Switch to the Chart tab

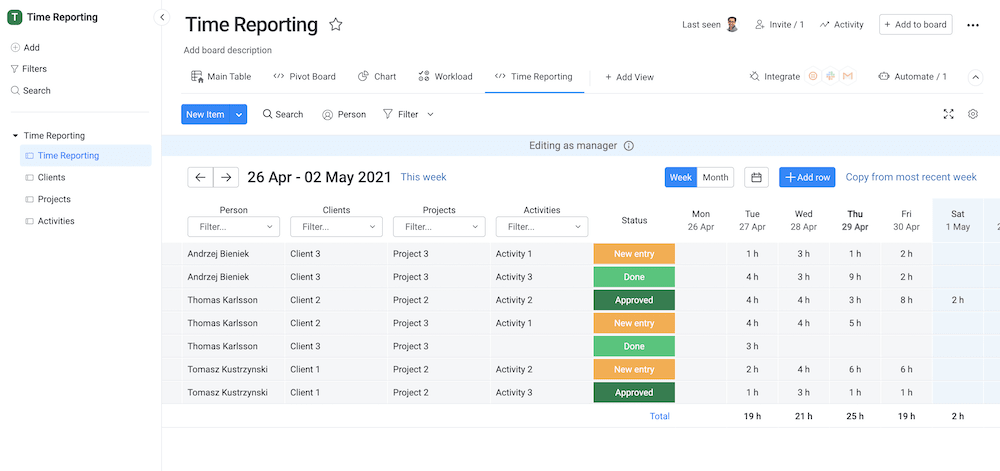pos(377,76)
